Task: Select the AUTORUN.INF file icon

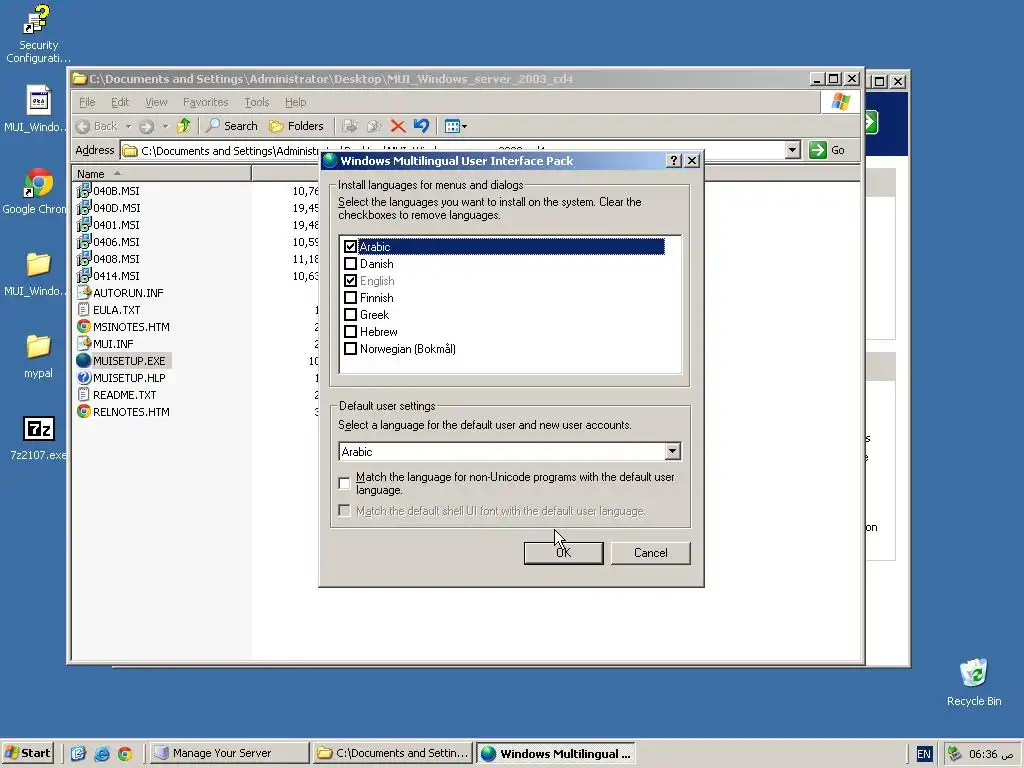Action: pos(84,293)
